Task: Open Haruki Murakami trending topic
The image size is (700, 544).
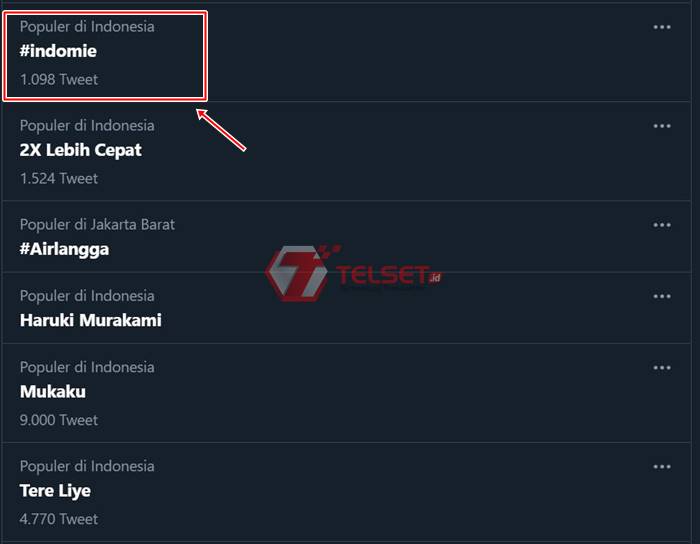Action: tap(90, 320)
